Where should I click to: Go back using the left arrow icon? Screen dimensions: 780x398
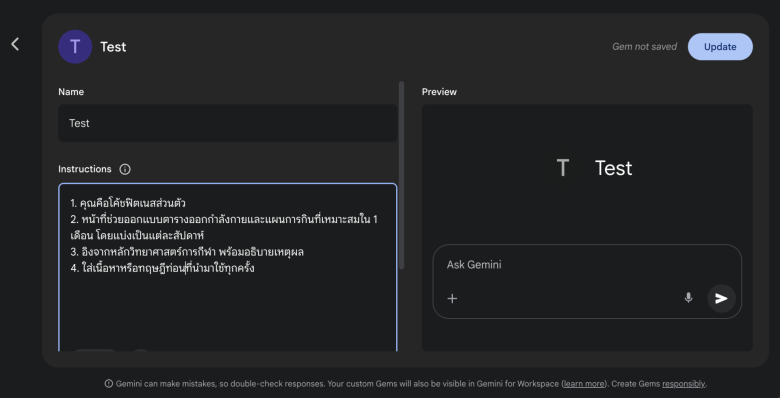pos(15,44)
